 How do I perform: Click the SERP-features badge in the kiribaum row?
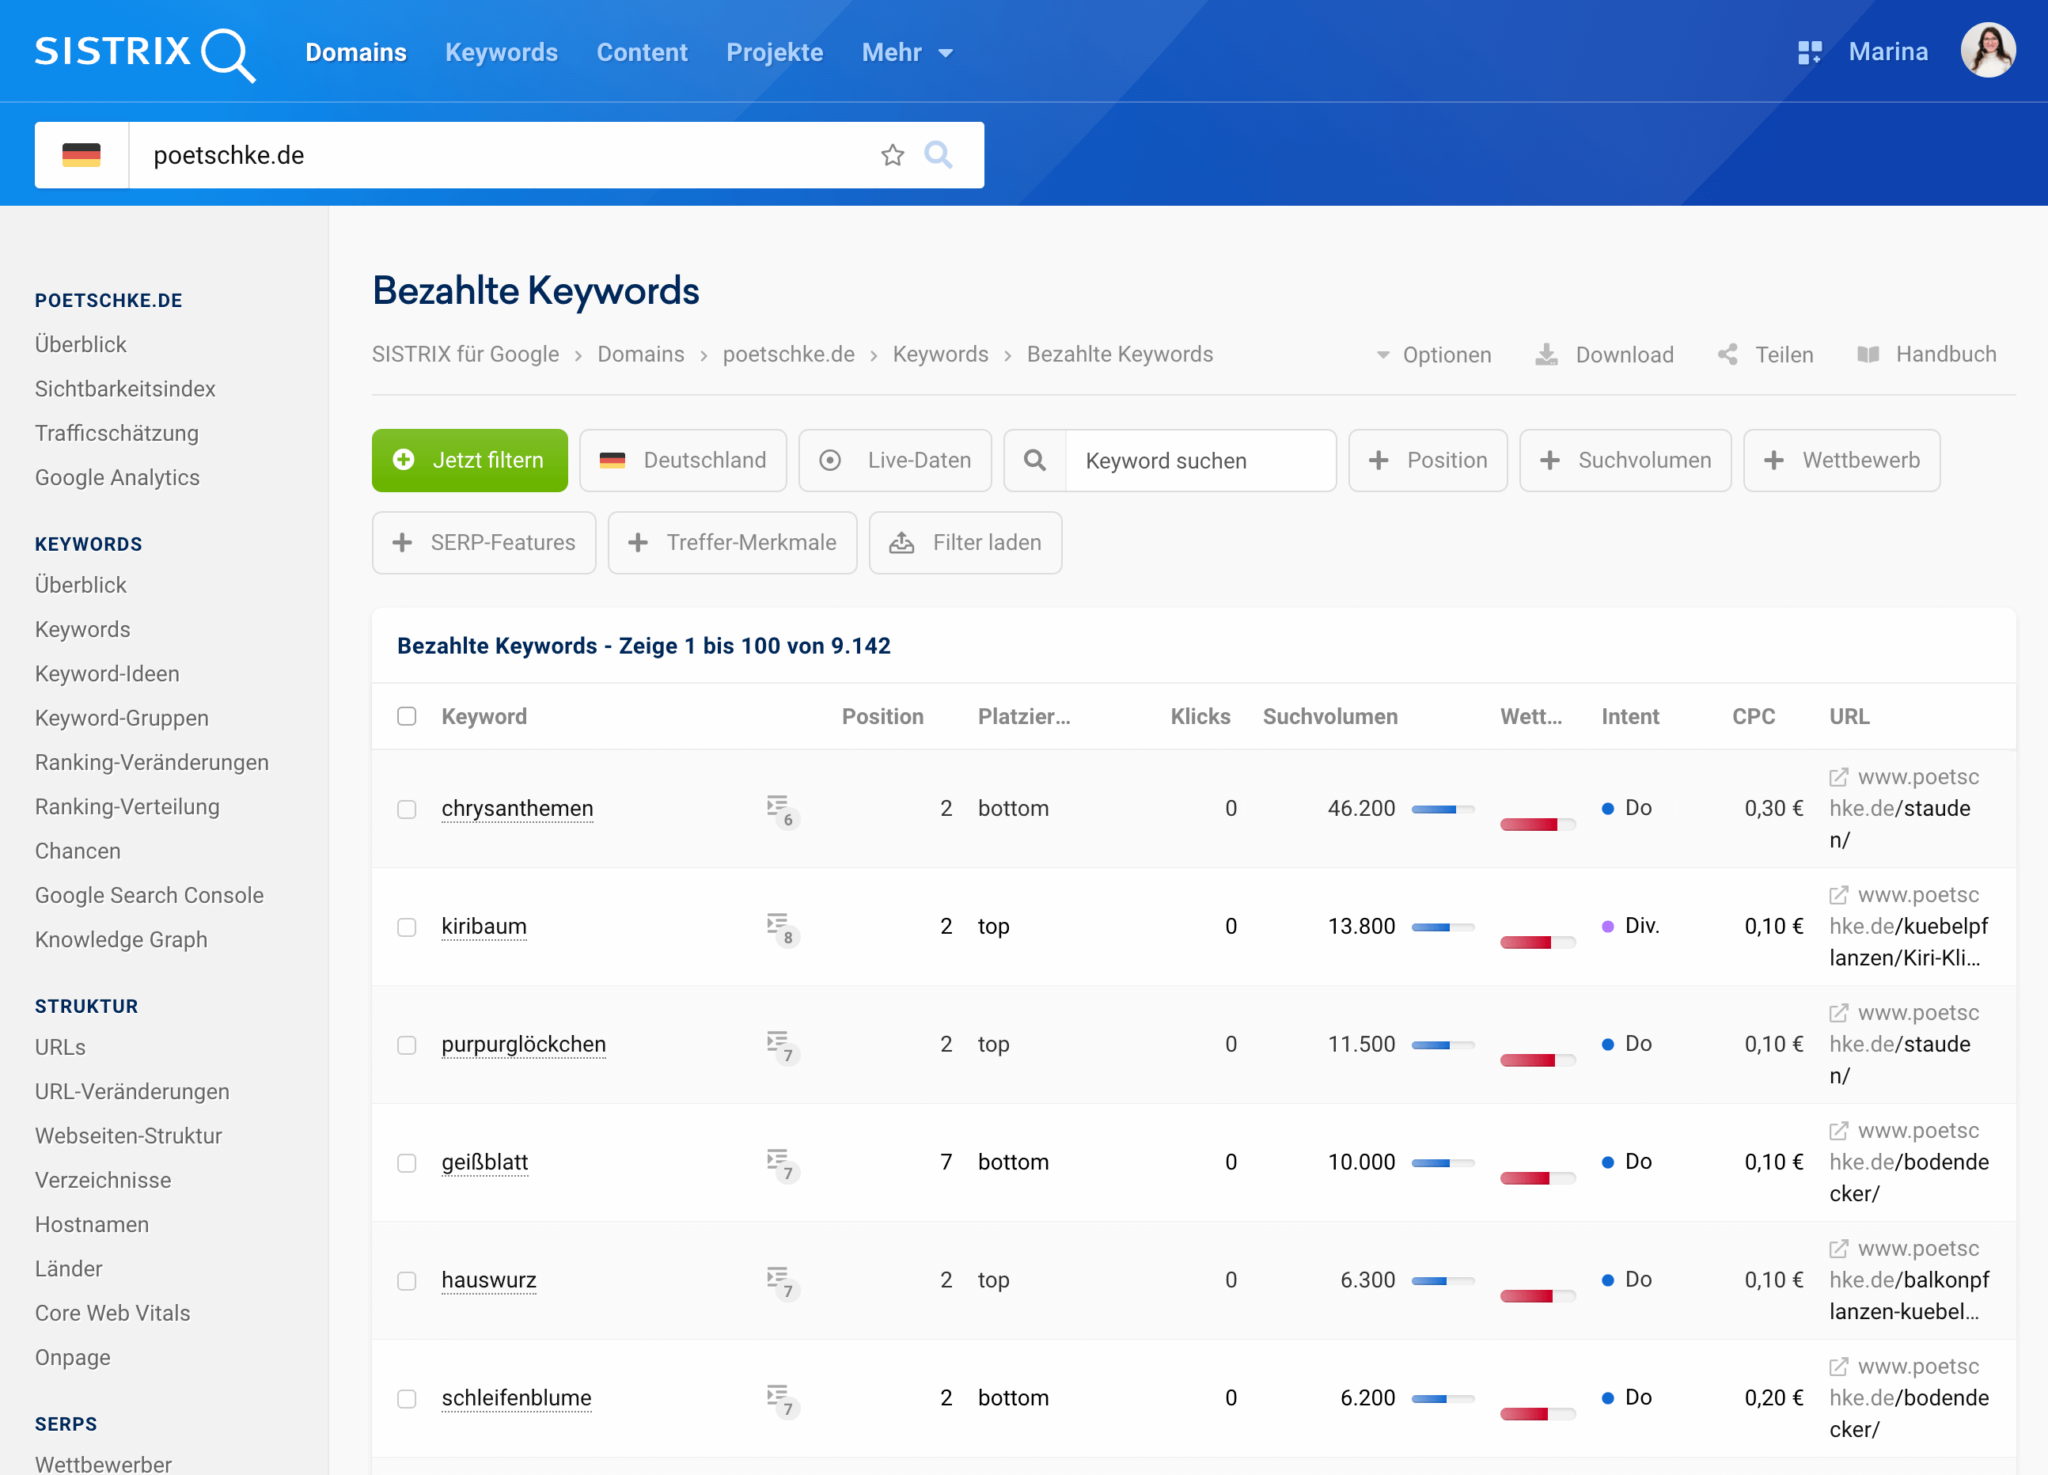coord(780,927)
